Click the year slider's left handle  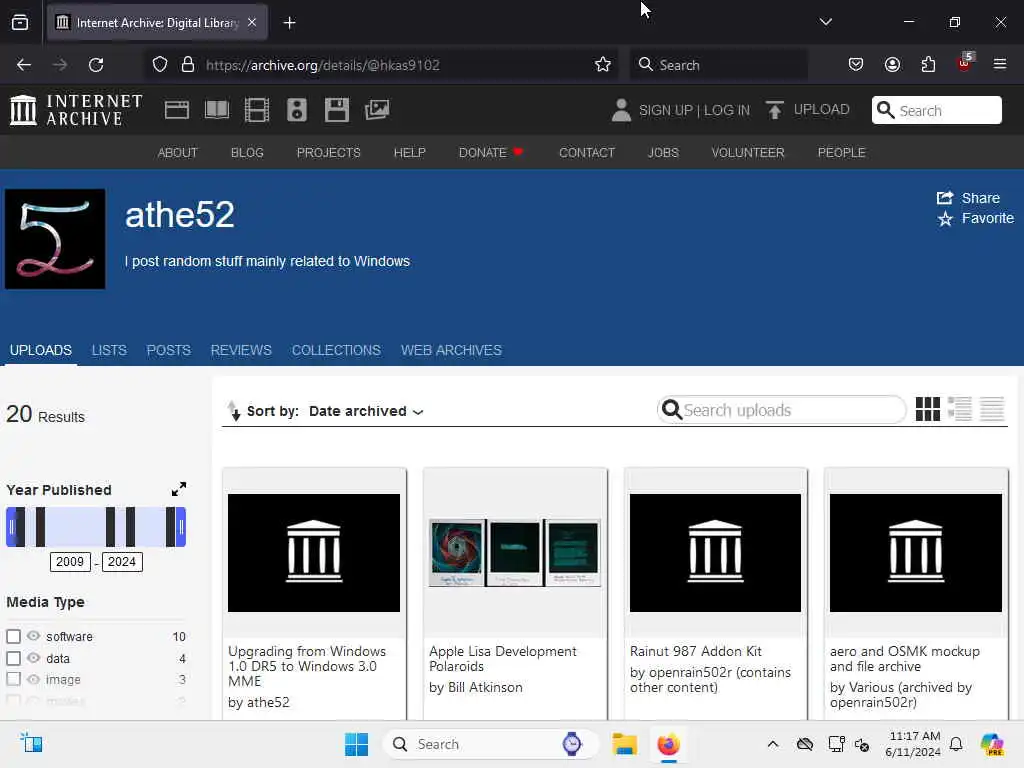click(x=10, y=526)
